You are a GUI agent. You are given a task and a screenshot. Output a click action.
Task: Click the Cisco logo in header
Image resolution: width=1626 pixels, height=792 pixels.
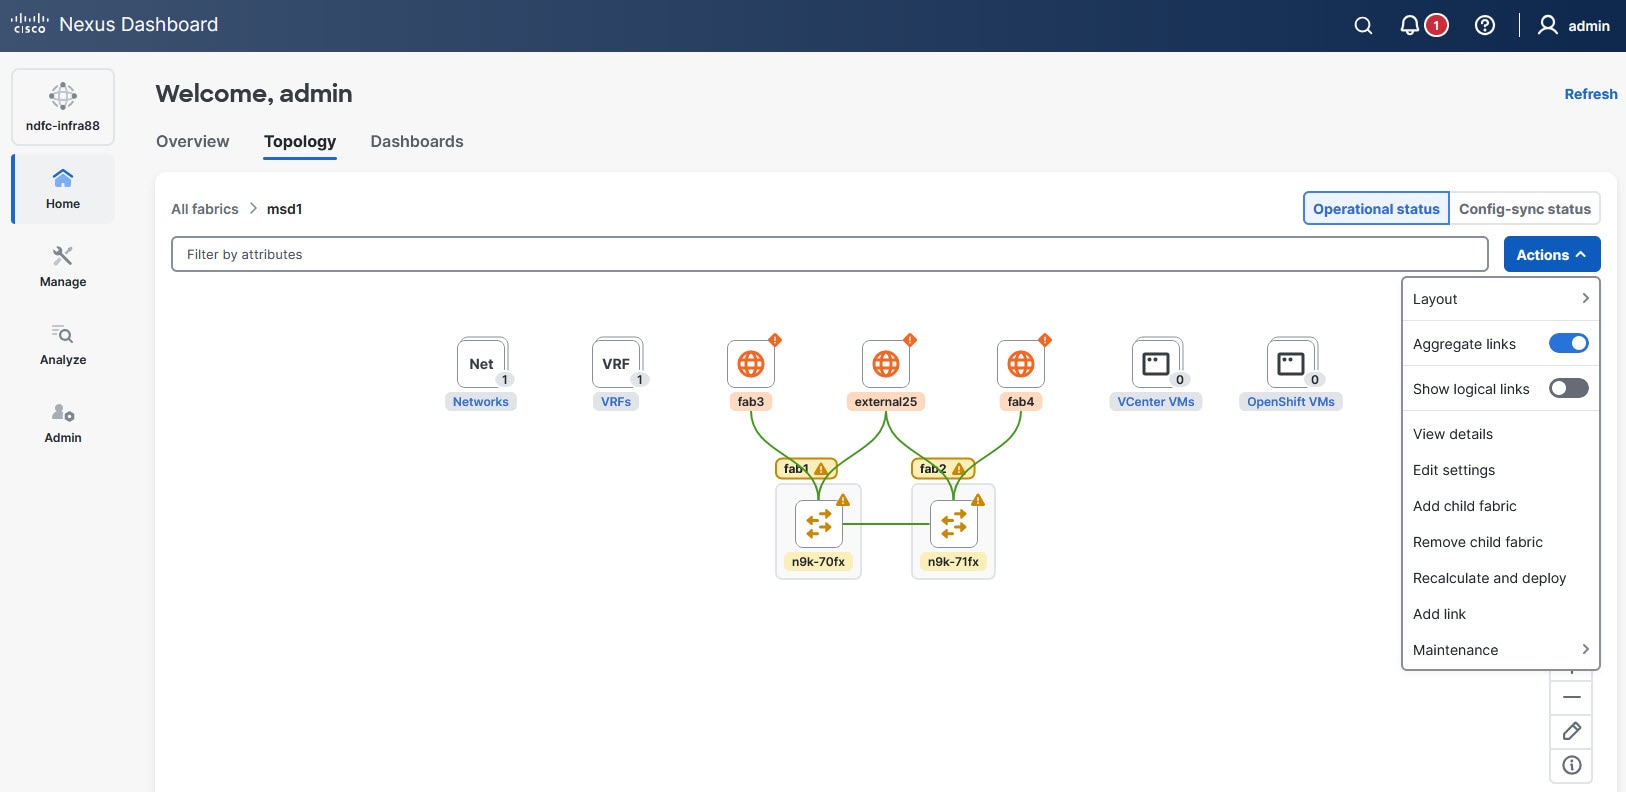[x=29, y=24]
